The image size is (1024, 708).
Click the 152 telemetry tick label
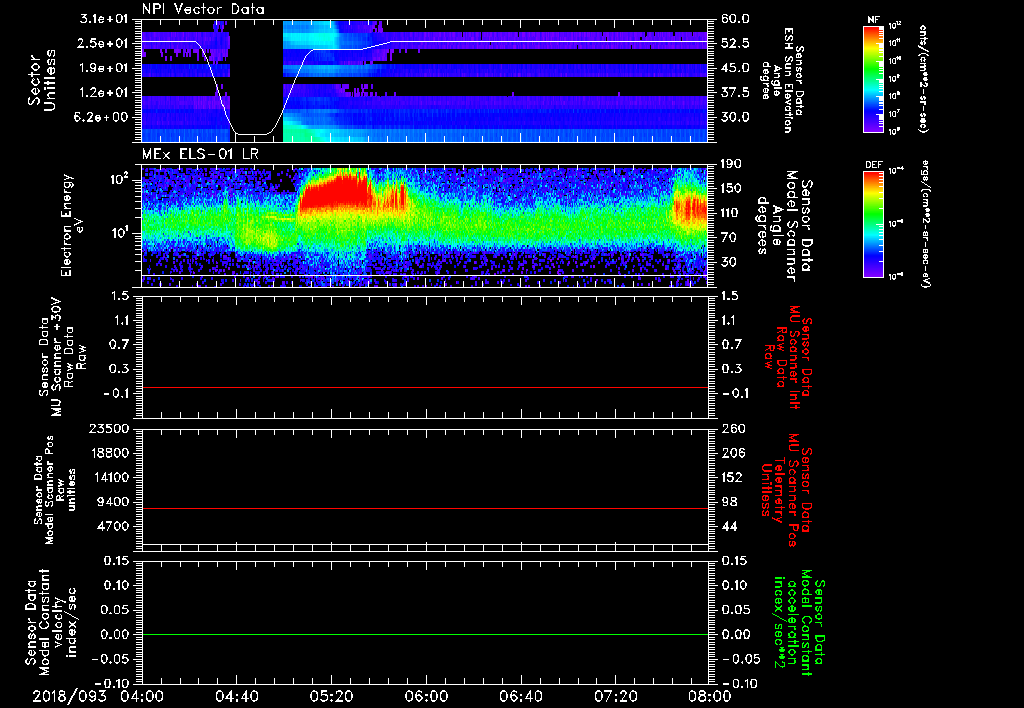(731, 477)
